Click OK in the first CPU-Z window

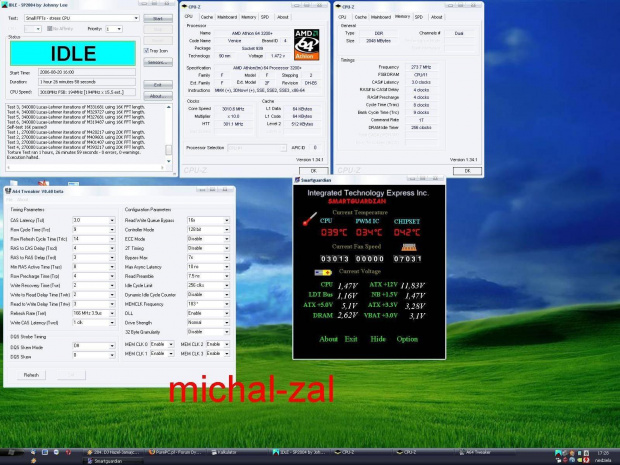pyautogui.click(x=314, y=171)
